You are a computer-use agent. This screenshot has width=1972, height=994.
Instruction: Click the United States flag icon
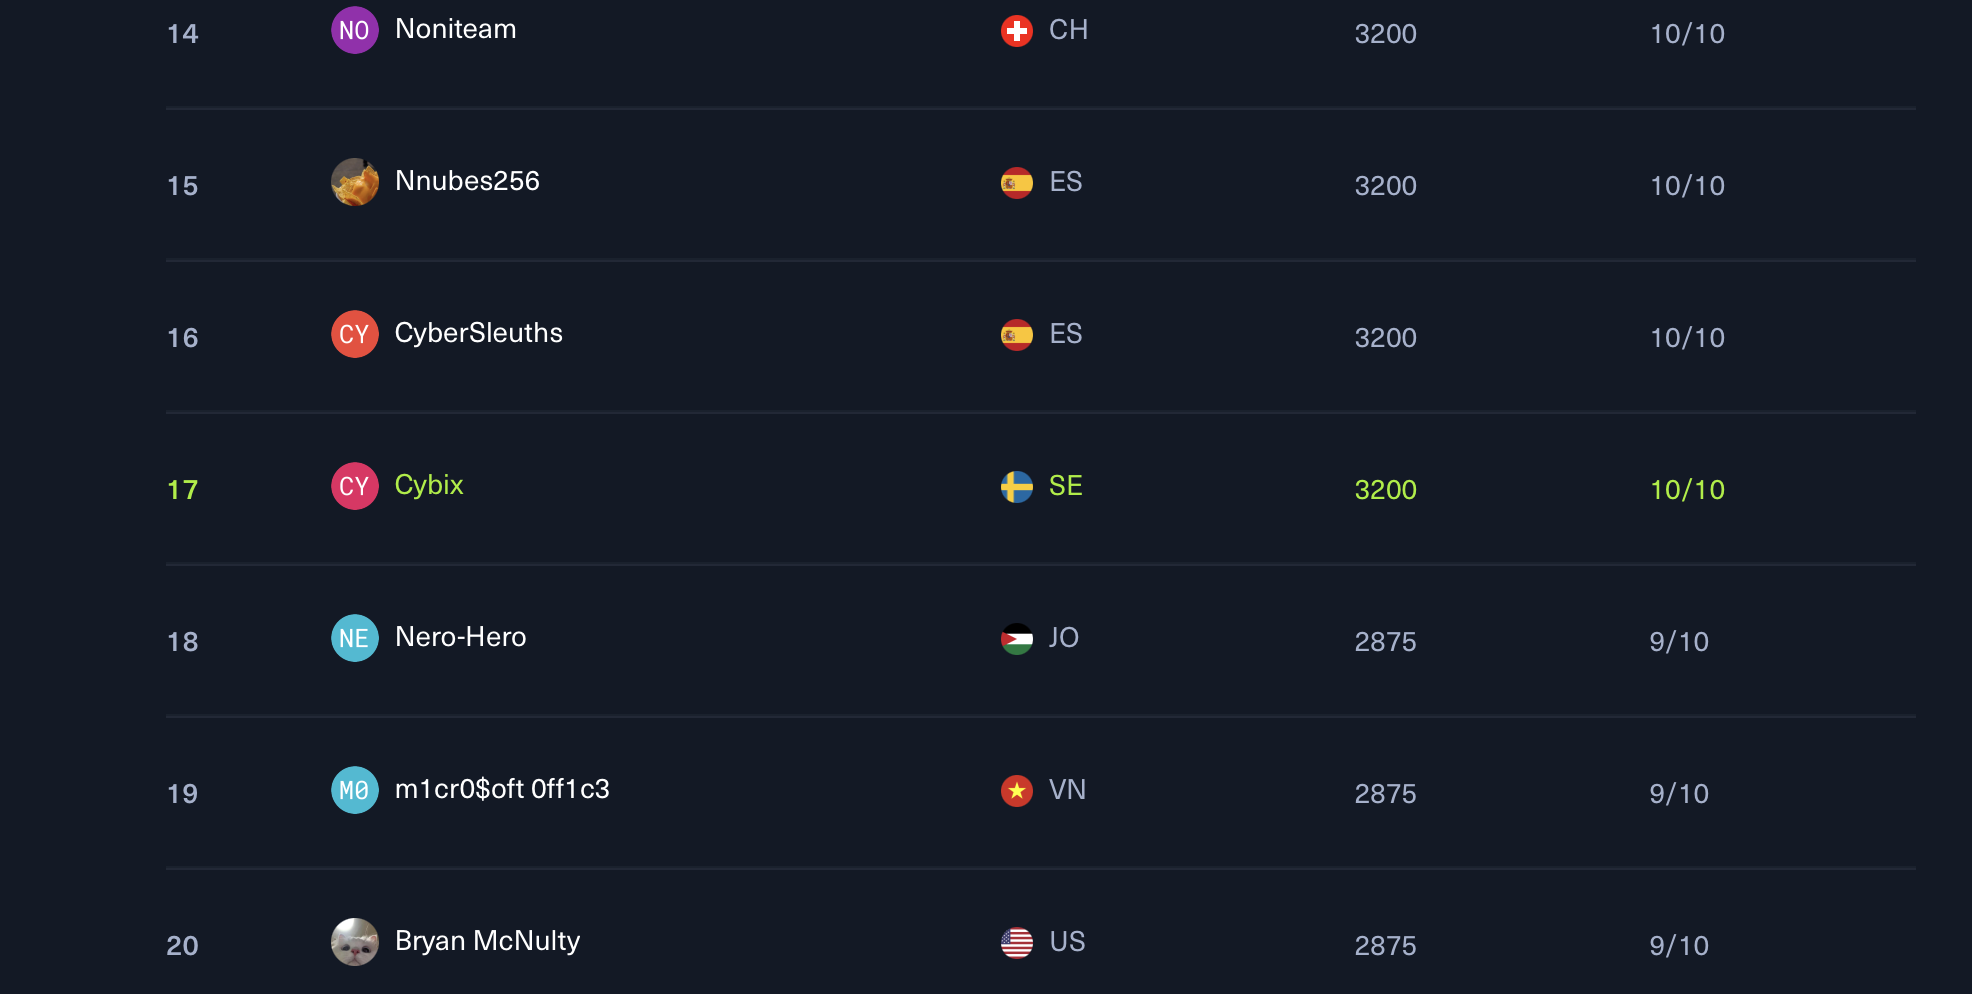[x=1016, y=943]
